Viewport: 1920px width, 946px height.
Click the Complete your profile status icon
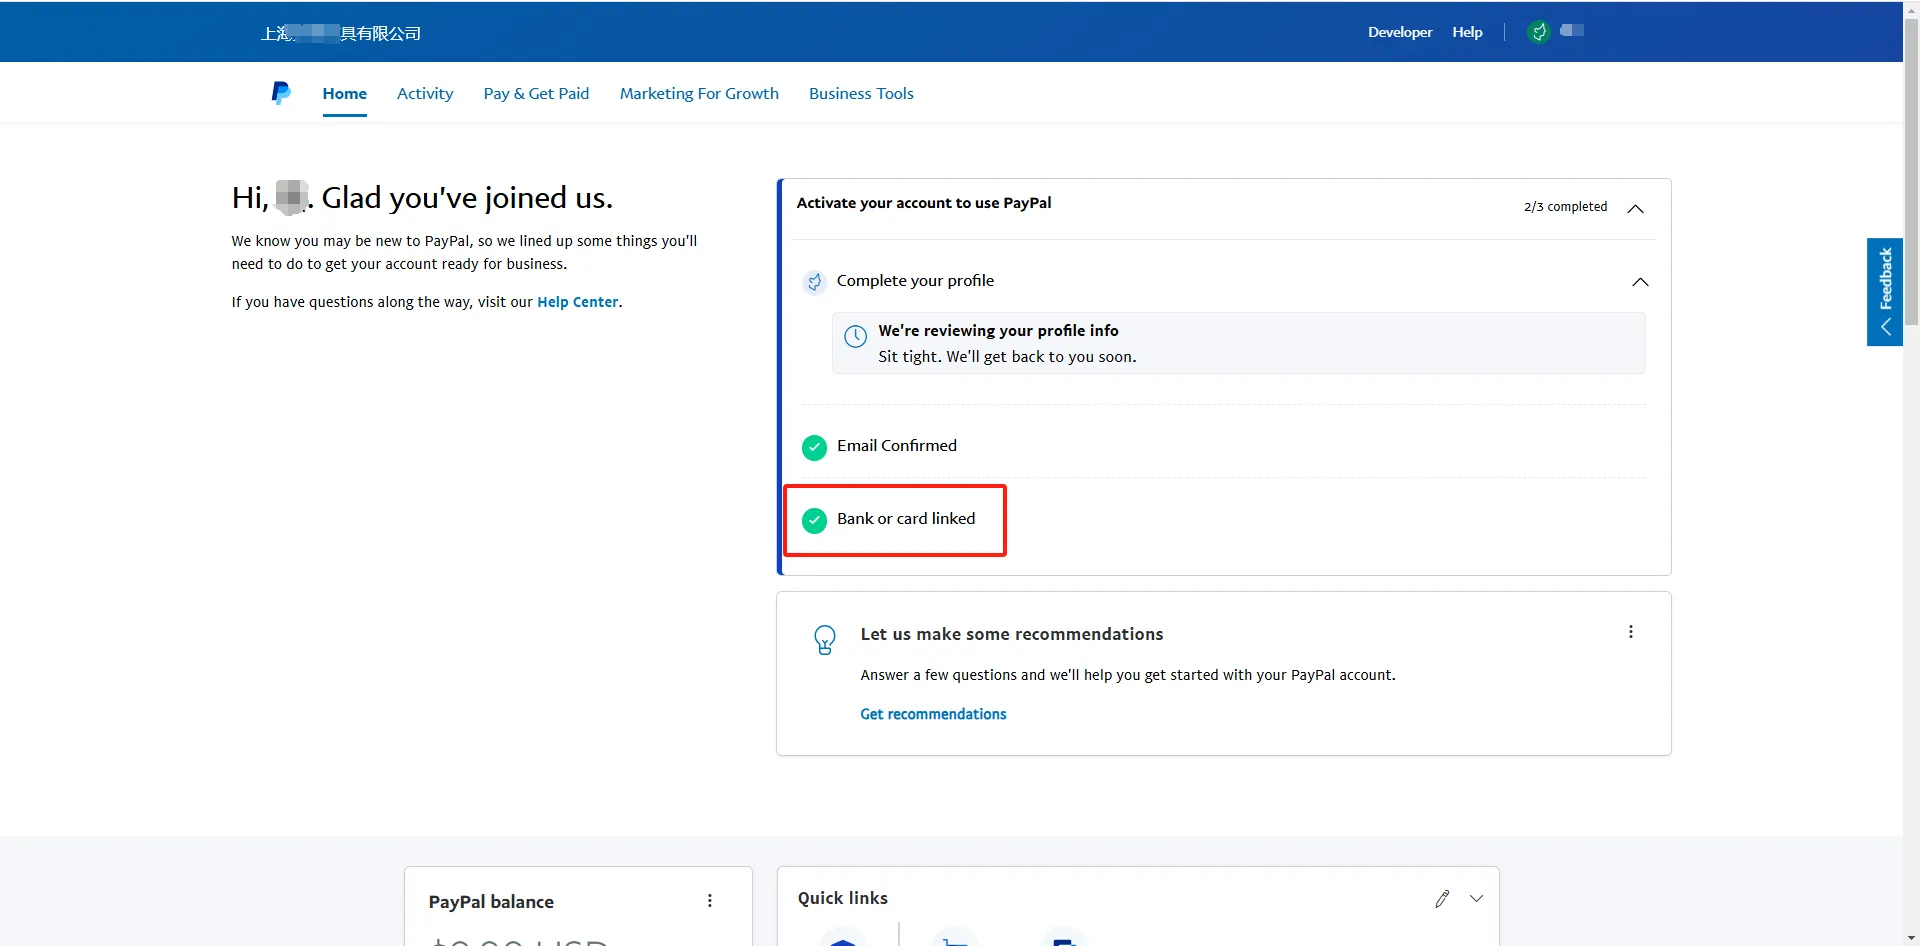click(815, 282)
